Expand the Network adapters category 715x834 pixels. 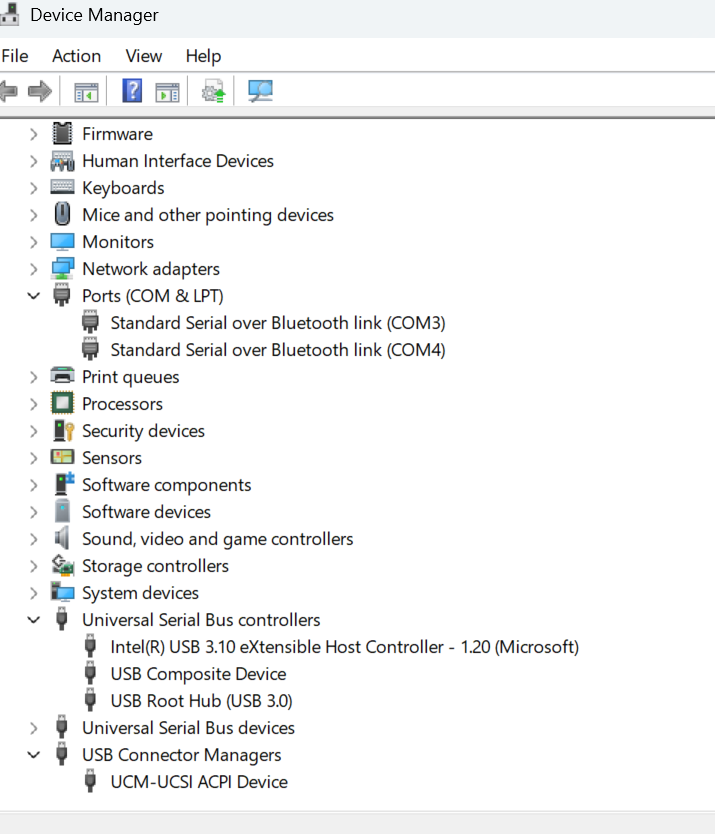tap(34, 269)
